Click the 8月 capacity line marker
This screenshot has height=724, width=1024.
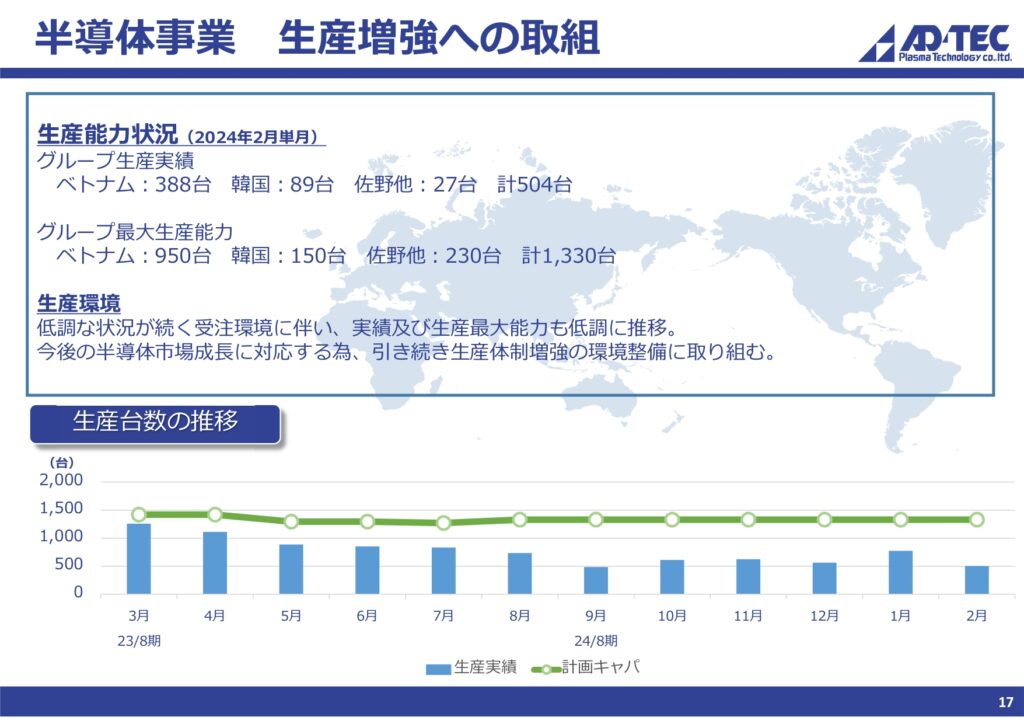pyautogui.click(x=520, y=520)
